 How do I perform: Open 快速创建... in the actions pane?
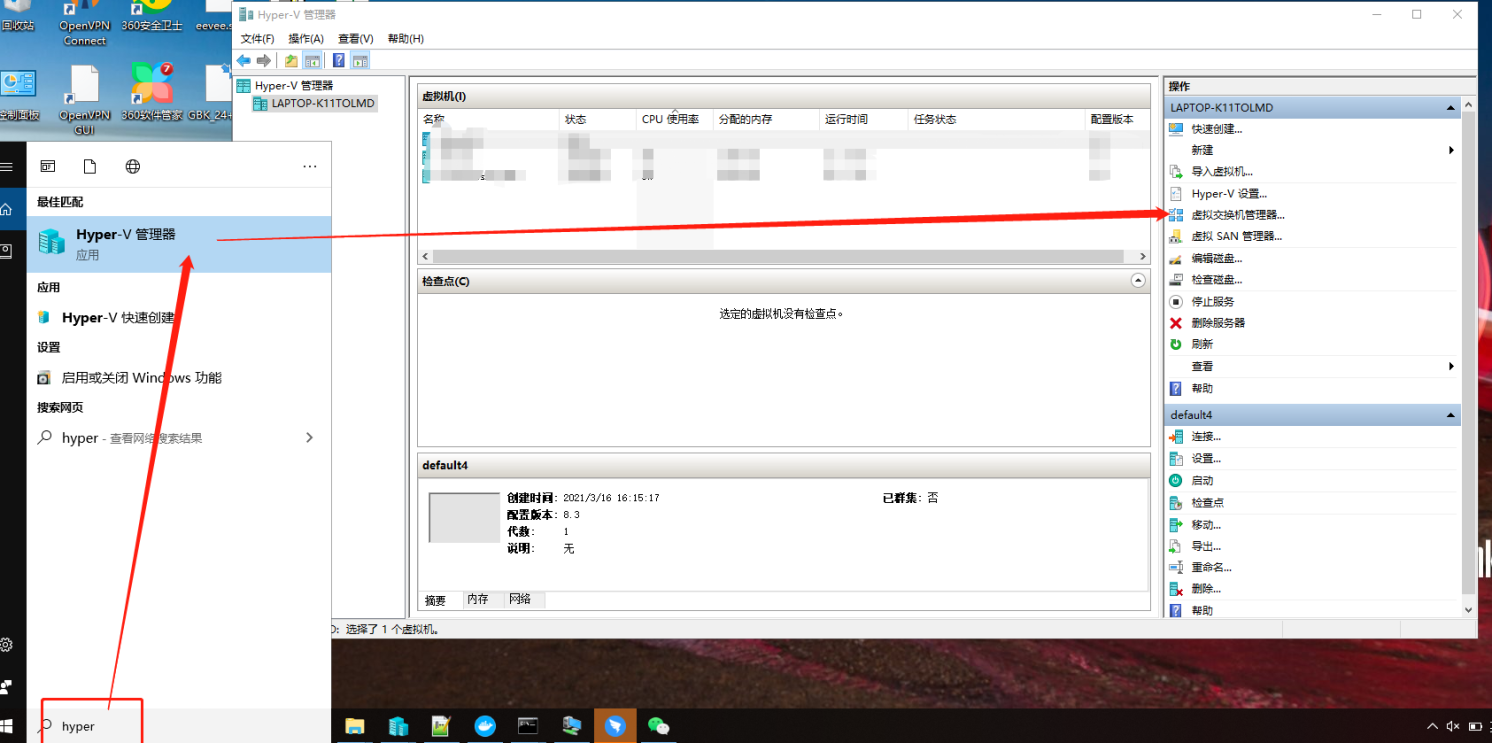tap(1216, 129)
